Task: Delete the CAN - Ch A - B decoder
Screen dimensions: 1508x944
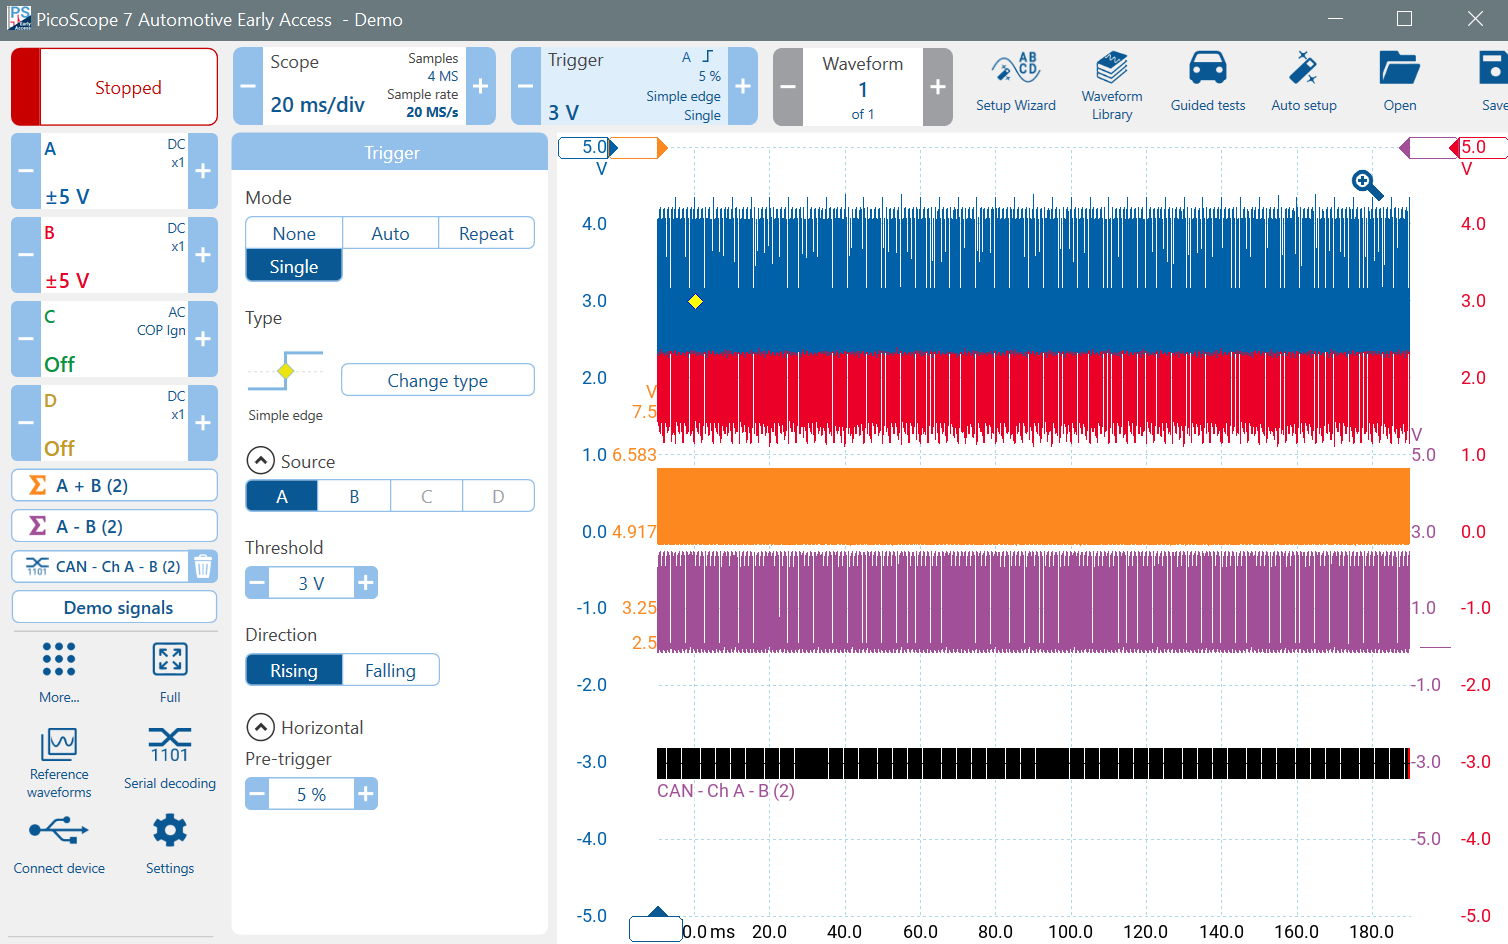Action: pyautogui.click(x=203, y=567)
